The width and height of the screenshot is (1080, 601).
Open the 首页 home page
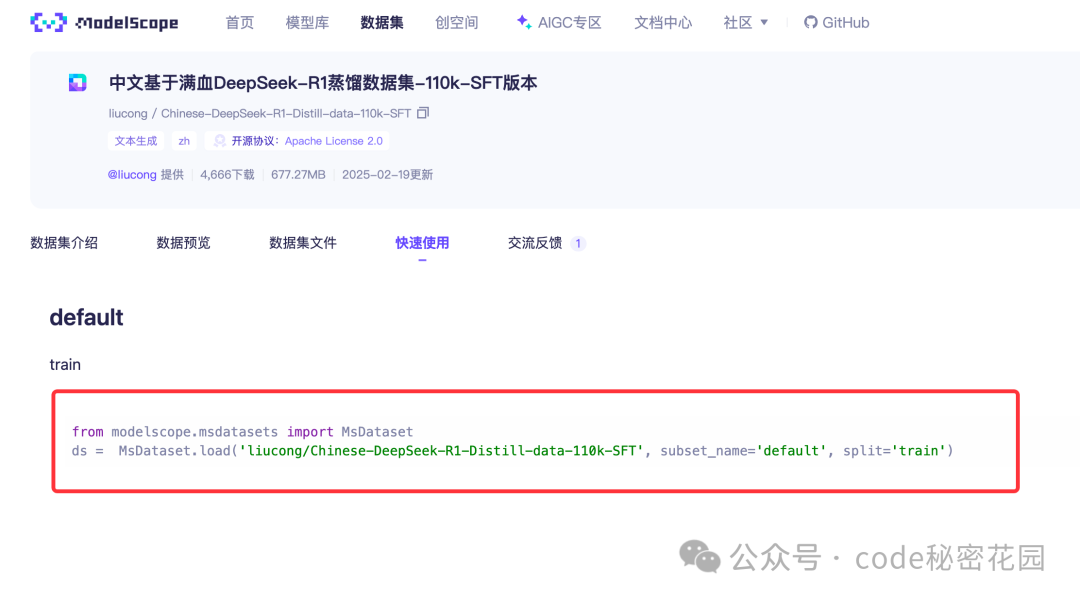tap(240, 23)
